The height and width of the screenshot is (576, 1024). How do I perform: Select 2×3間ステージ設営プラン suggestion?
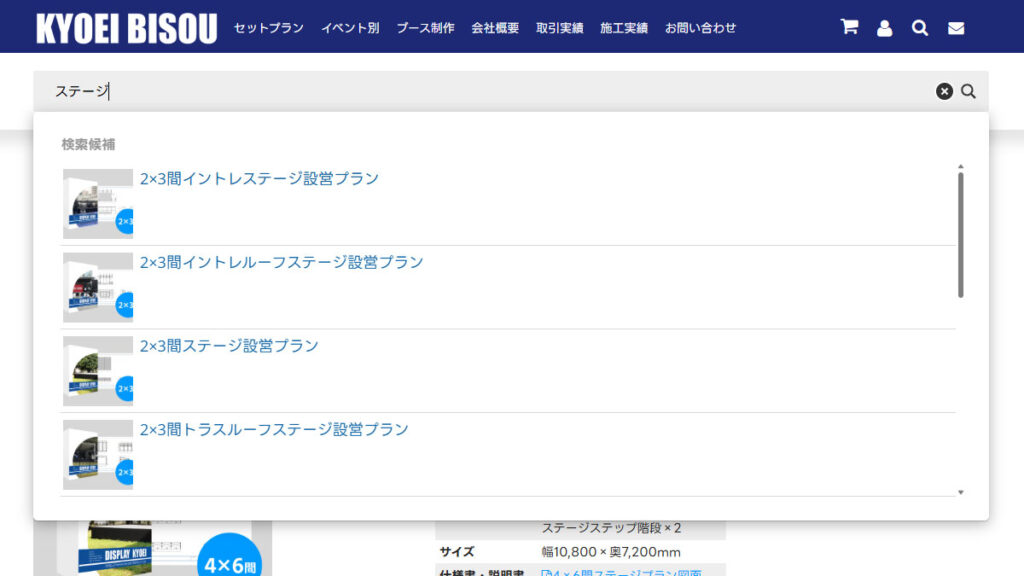(229, 345)
